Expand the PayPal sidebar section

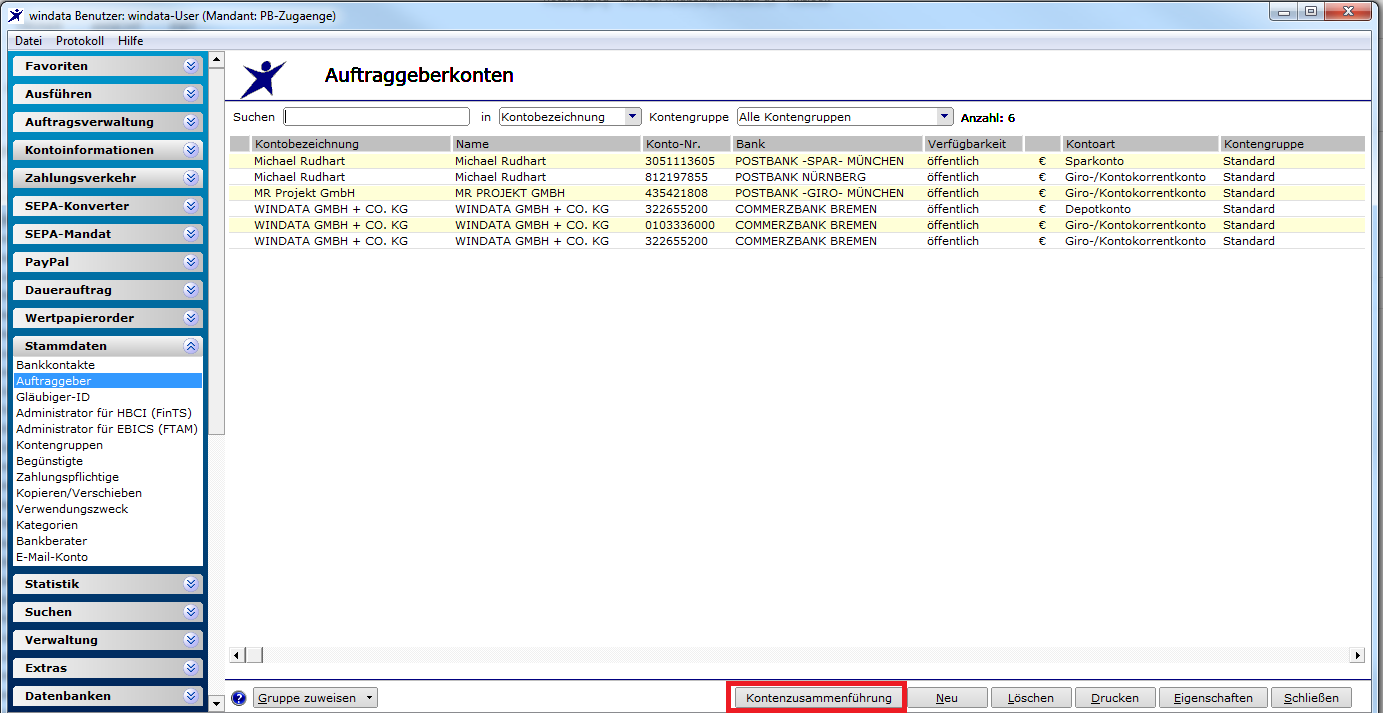point(108,262)
